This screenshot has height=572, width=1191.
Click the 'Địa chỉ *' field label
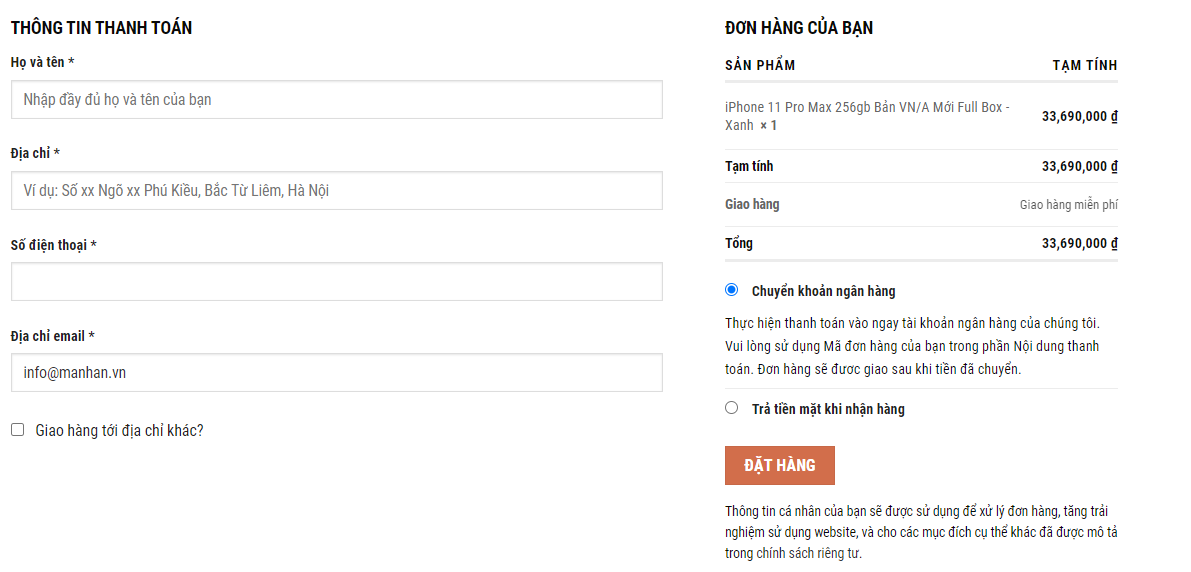pos(35,153)
